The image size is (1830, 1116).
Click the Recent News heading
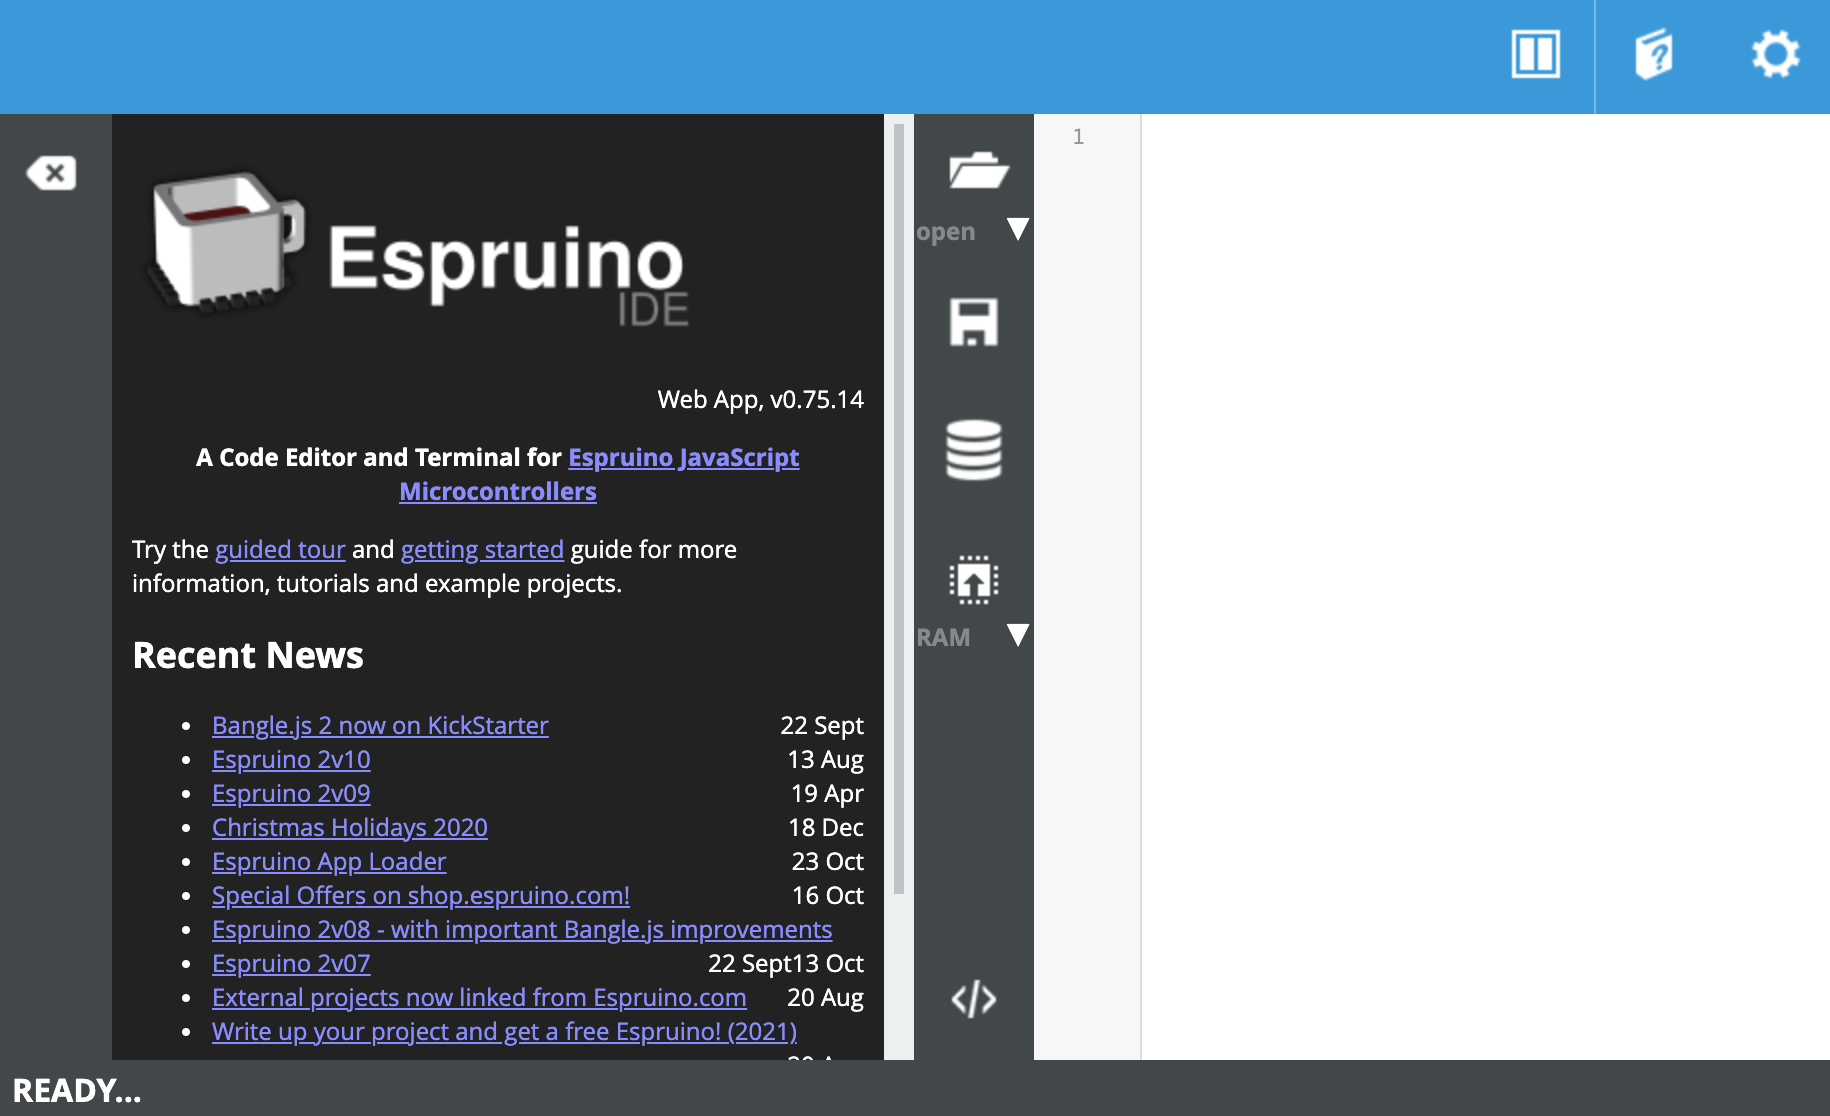coord(248,656)
